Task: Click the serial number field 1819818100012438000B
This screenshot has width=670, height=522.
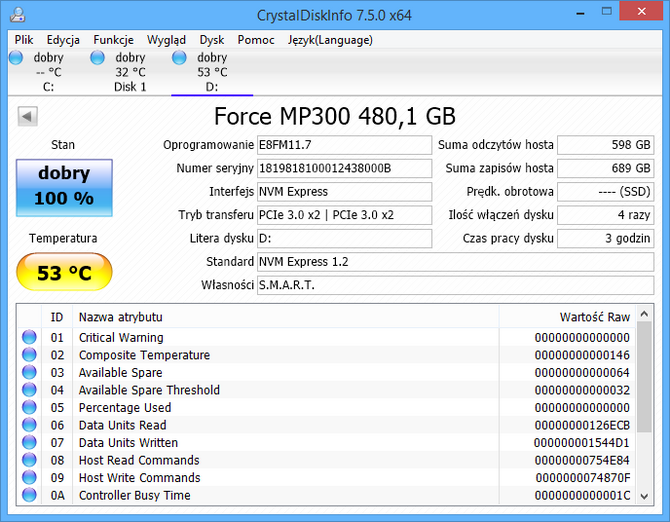Action: tap(344, 168)
